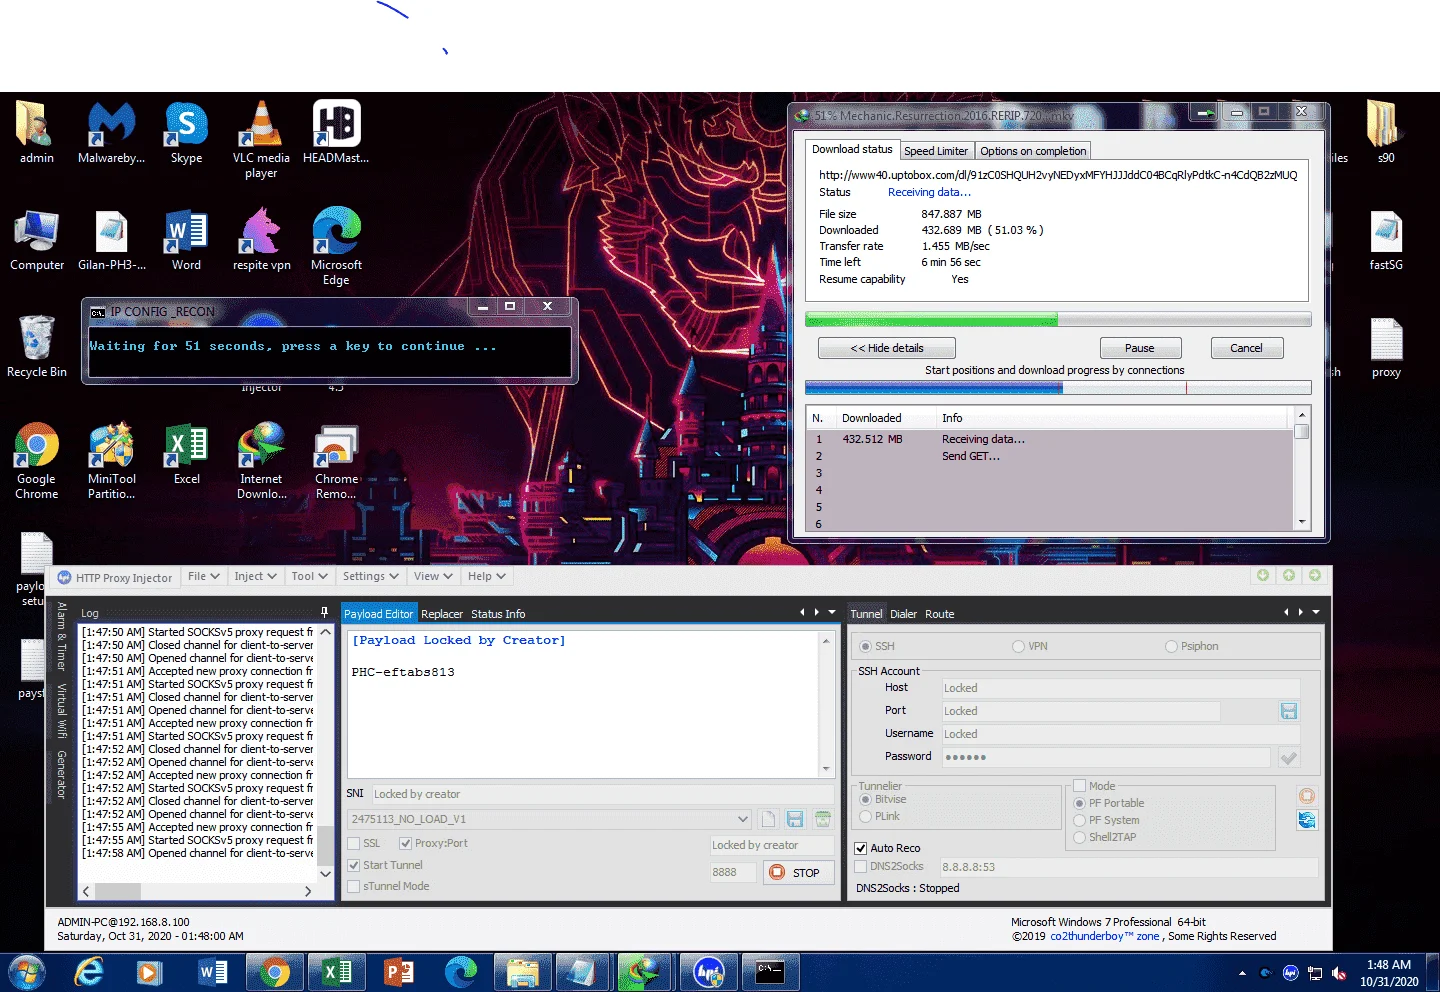
Task: Open Microsoft Edge desktop shortcut
Action: pos(336,246)
